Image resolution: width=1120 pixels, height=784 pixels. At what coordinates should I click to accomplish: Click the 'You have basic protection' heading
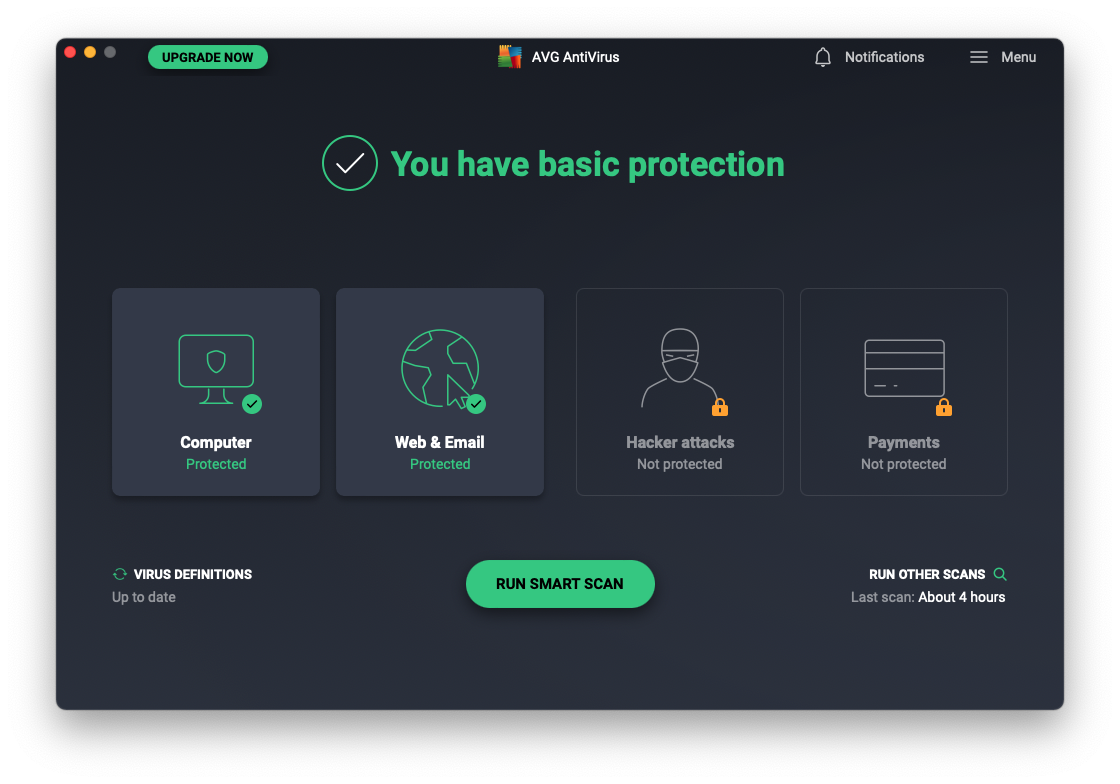point(587,164)
